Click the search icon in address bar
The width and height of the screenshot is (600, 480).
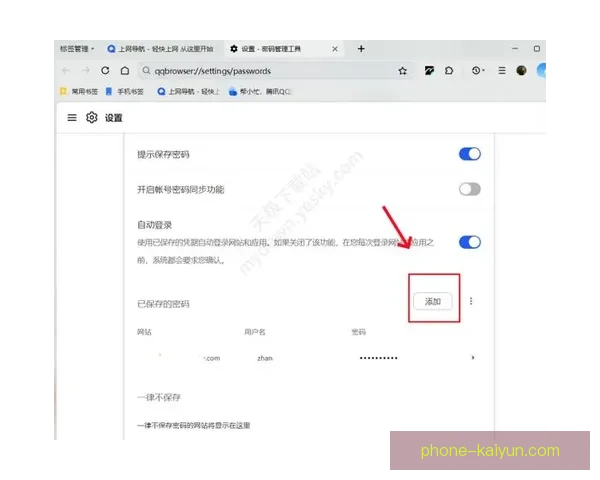(146, 71)
